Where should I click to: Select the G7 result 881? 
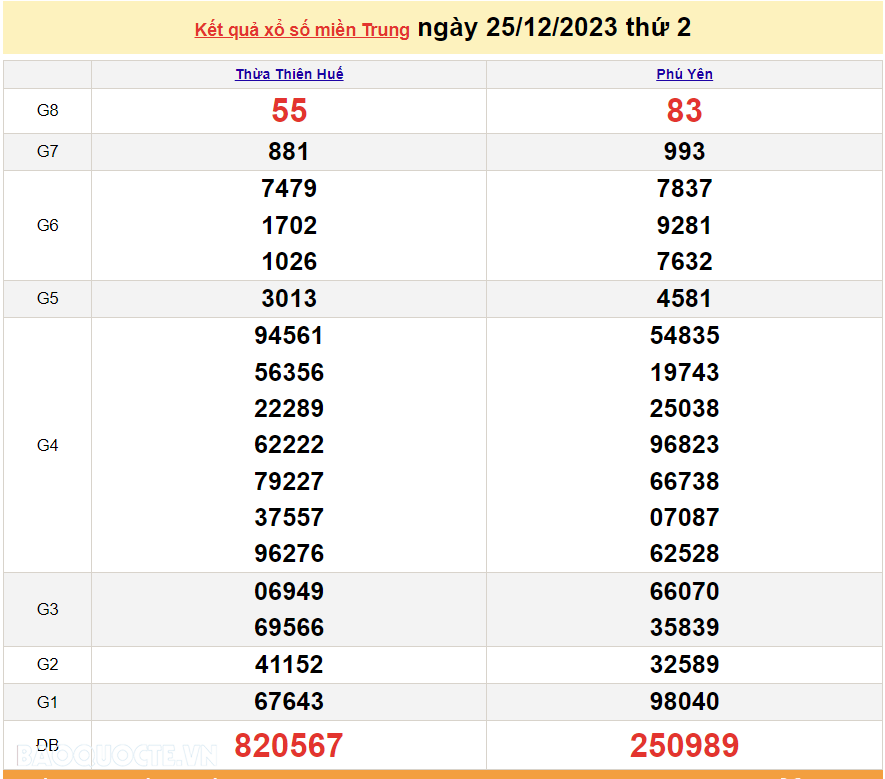pyautogui.click(x=289, y=152)
